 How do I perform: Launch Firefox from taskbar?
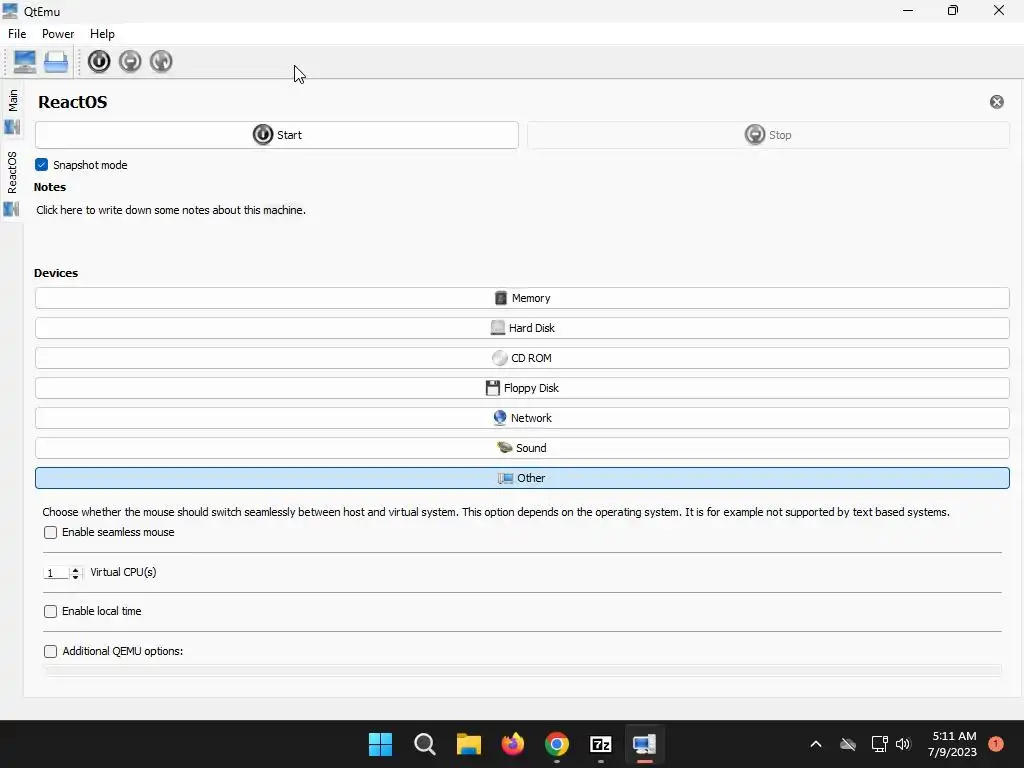click(513, 744)
